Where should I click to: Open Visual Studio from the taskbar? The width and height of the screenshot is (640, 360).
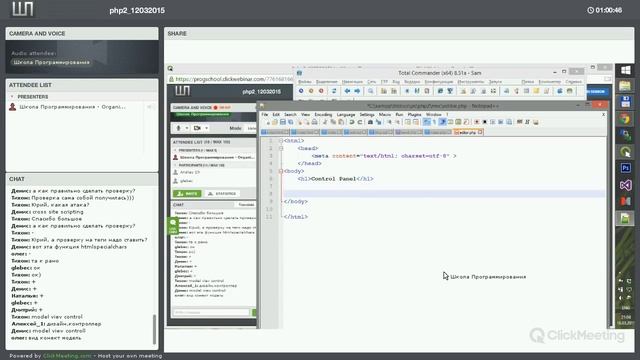click(625, 185)
